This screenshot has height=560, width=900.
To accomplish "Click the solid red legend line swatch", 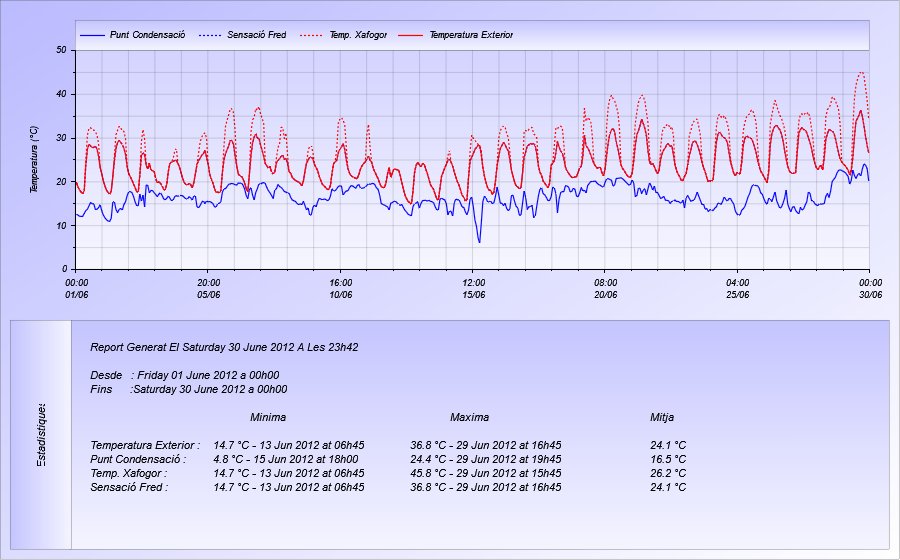I will (x=410, y=35).
